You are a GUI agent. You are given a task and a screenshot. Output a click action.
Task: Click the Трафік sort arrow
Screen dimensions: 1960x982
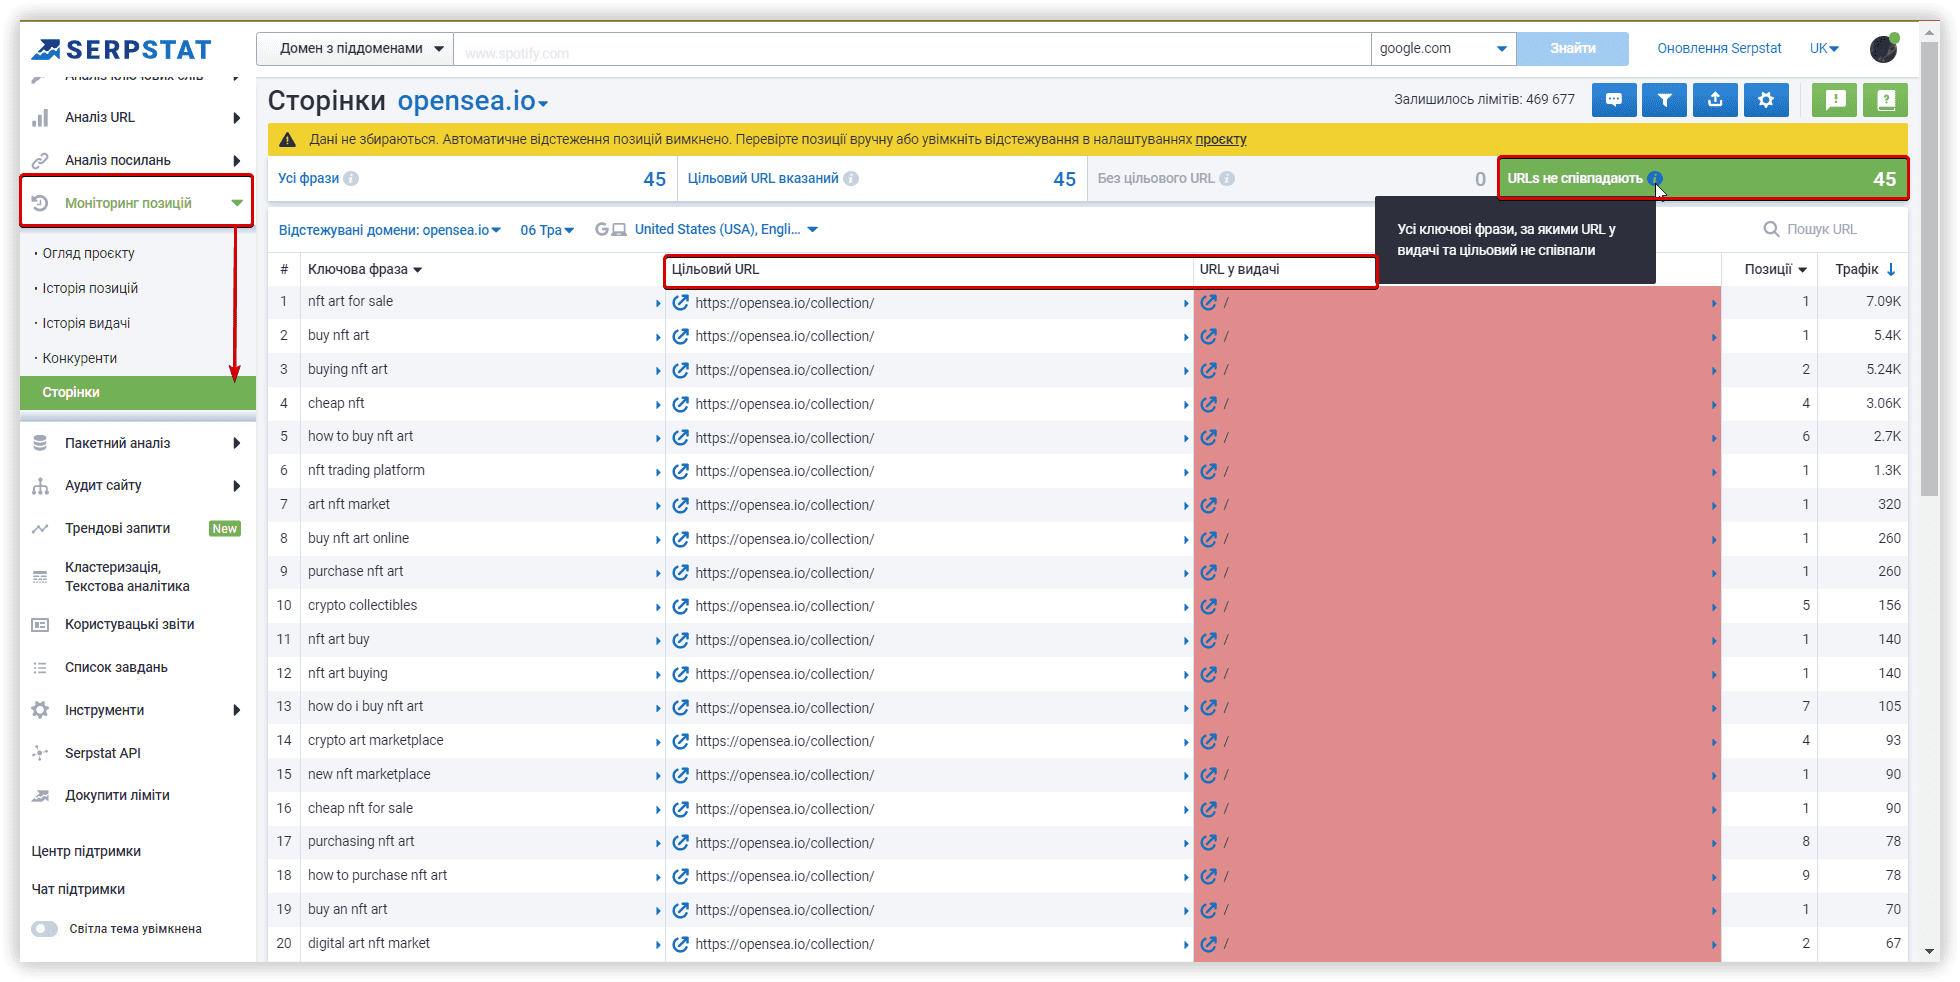[x=1891, y=269]
